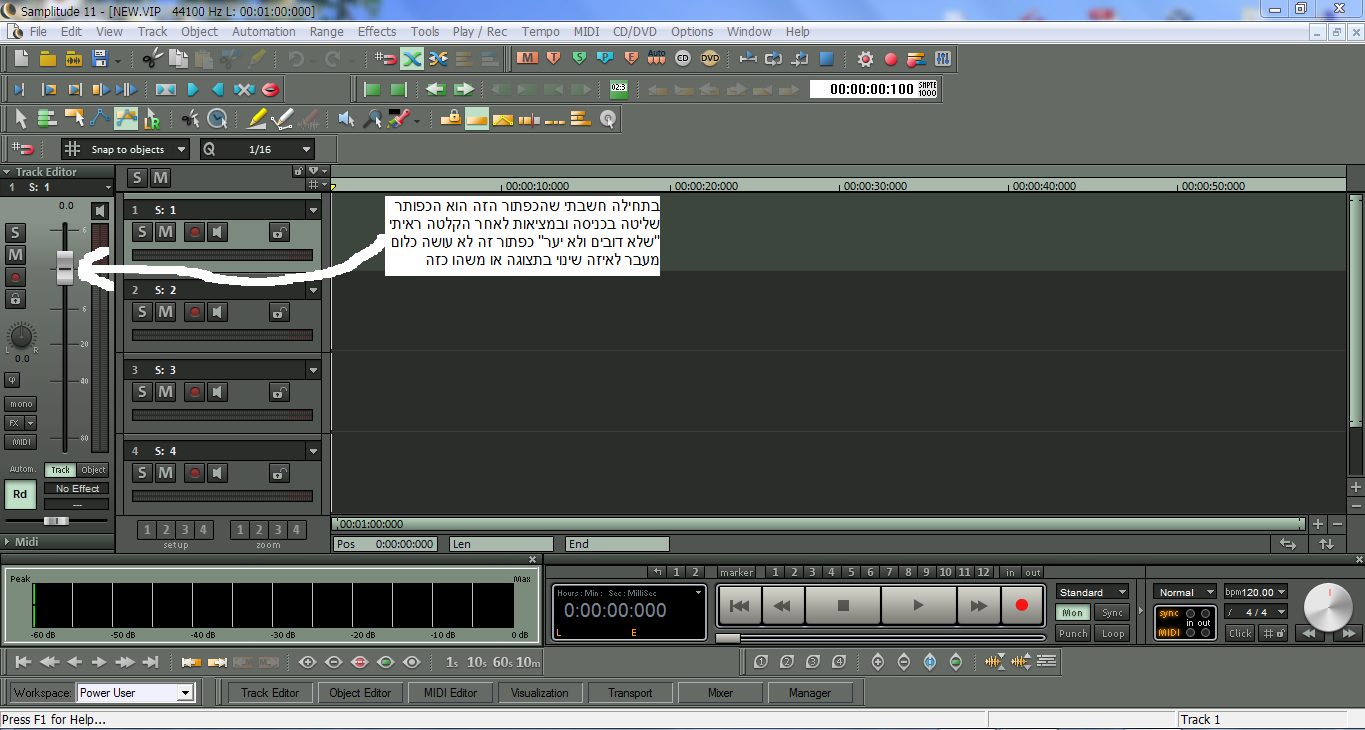Click the curve automation mouse mode icon
Screen dimensions: 1365x730
99,119
